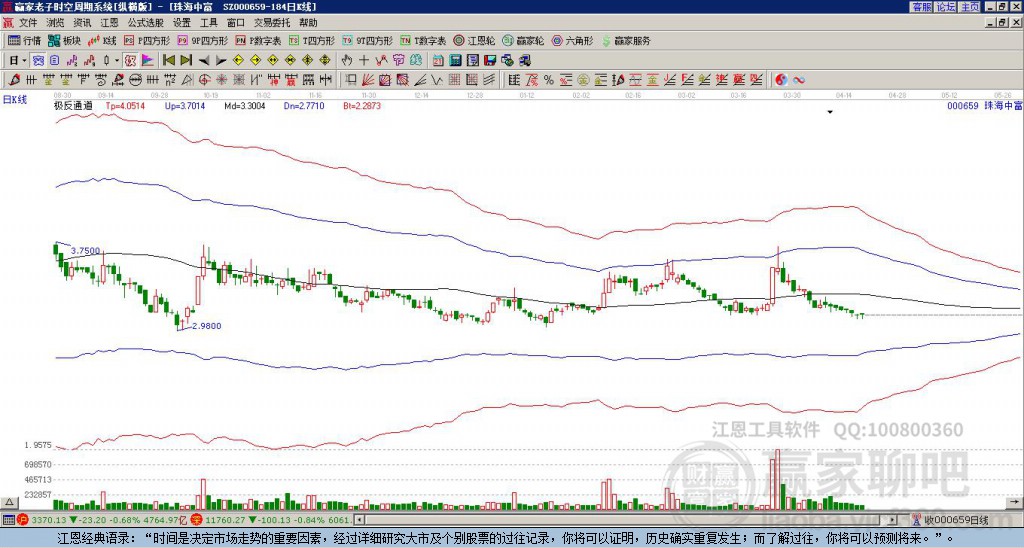Click the 主页 homepage button
1024x548 pixels.
click(969, 7)
